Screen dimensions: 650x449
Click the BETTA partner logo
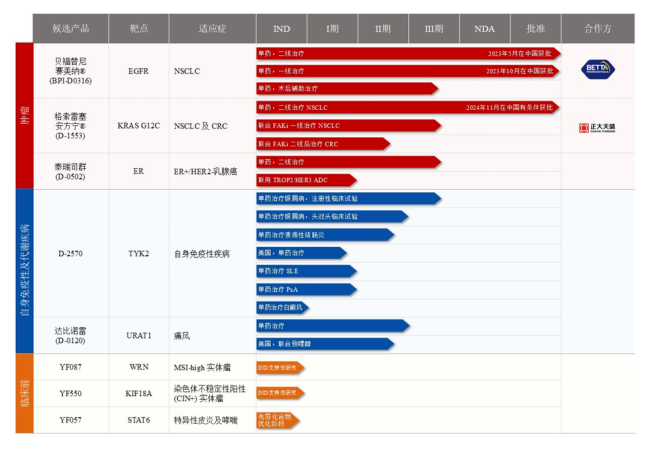tap(598, 70)
